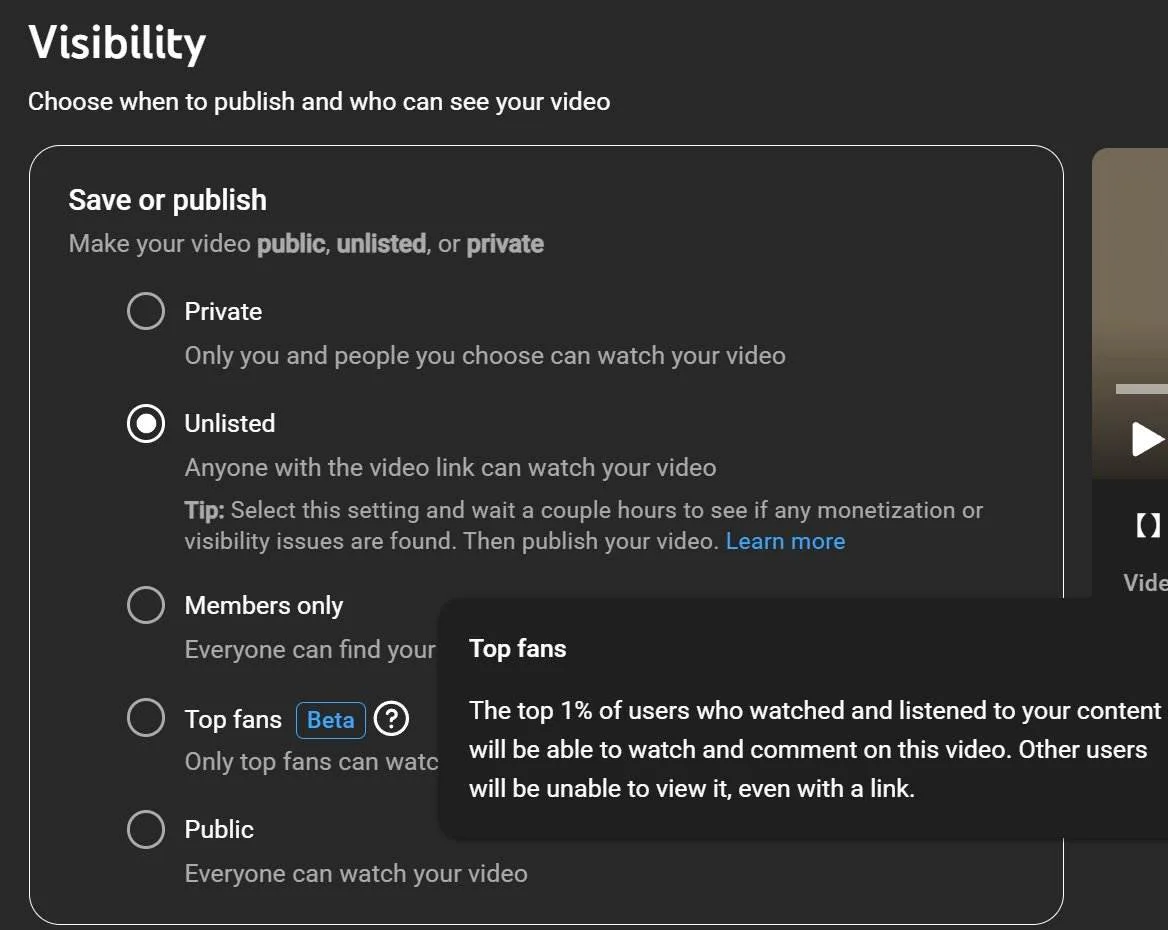Screen dimensions: 1168x930
Task: Click the fullscreen brackets icon under preview
Action: coord(1148,525)
